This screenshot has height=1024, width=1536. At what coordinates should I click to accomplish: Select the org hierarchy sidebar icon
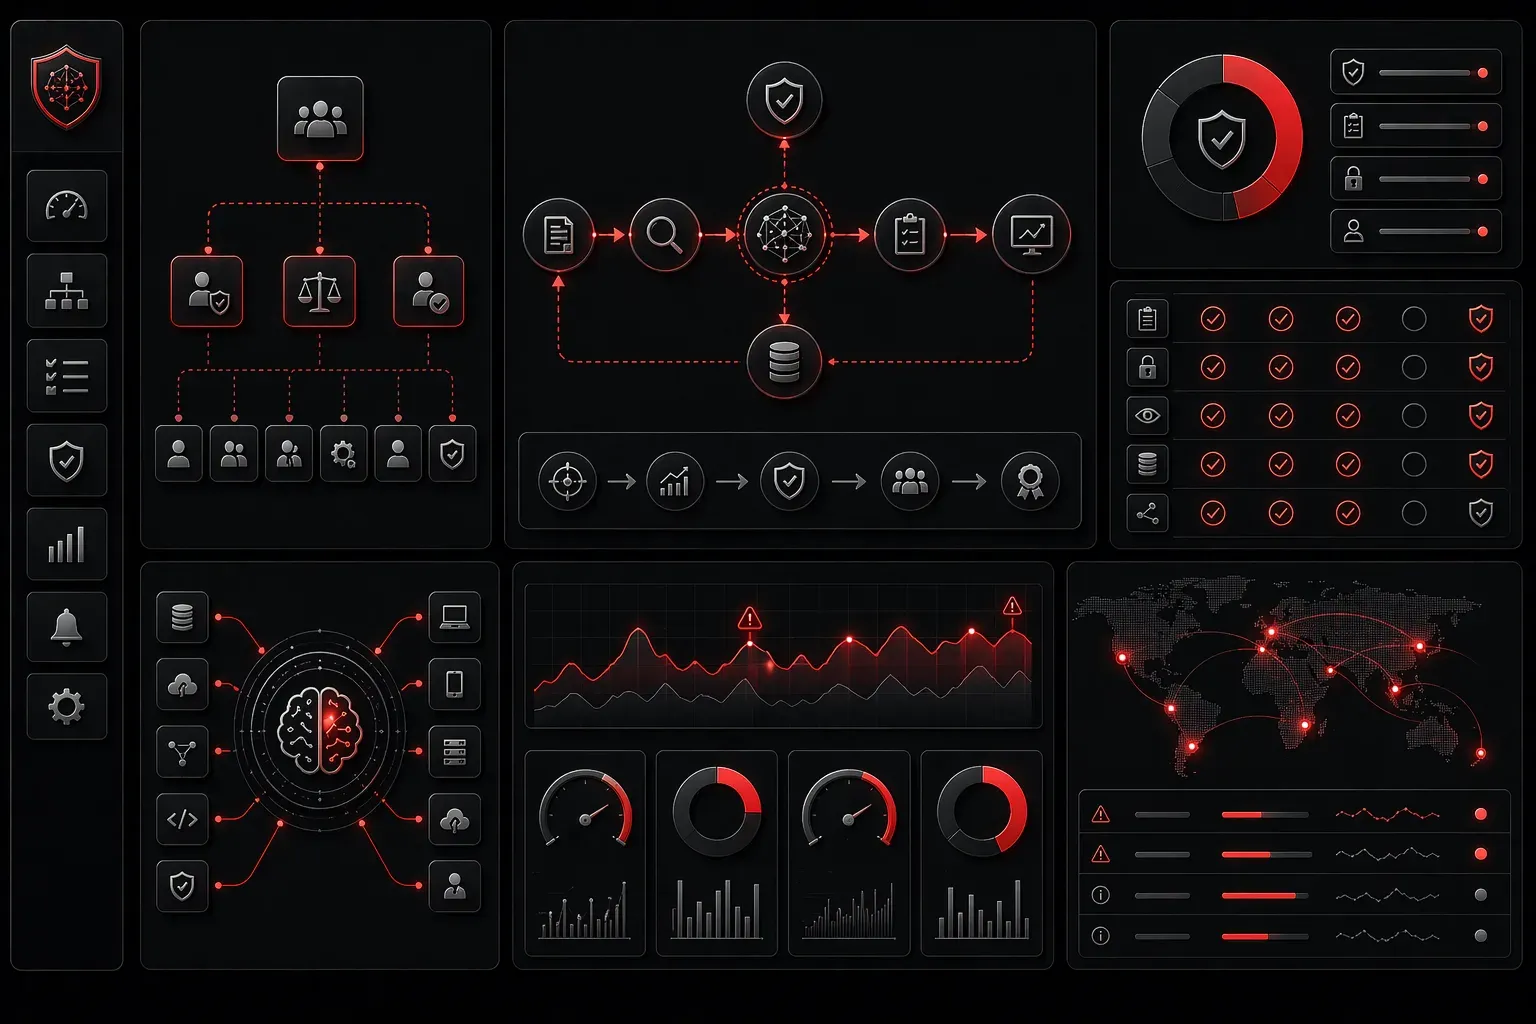67,291
